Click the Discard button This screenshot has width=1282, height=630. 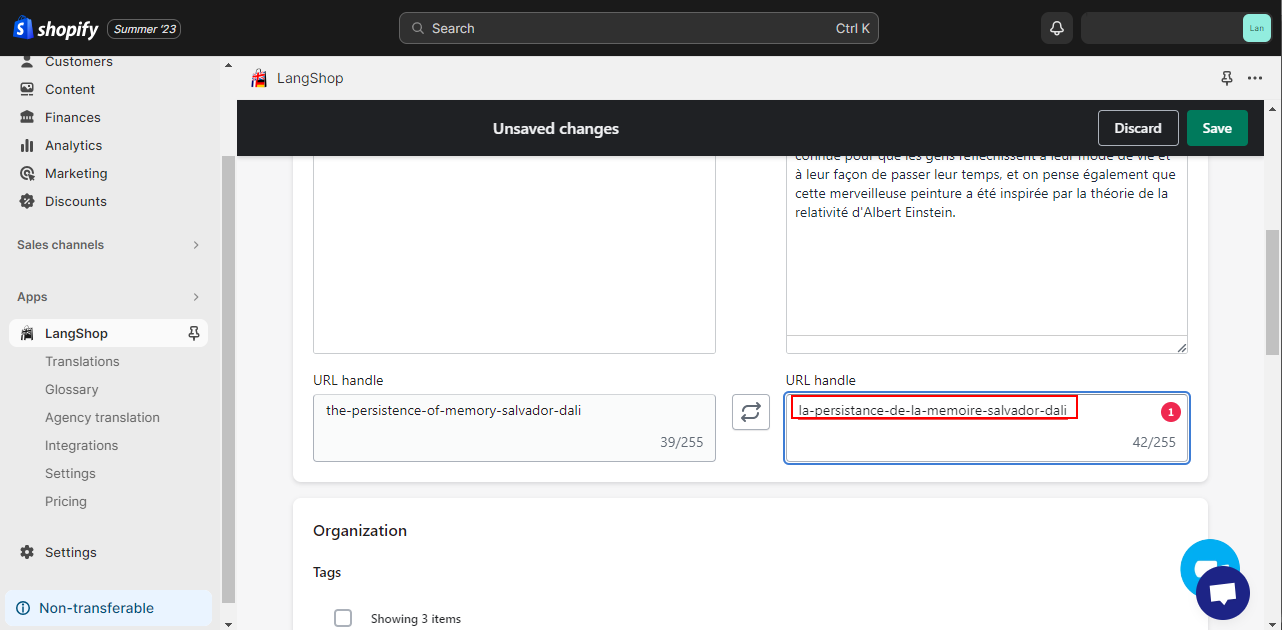[x=1138, y=128]
